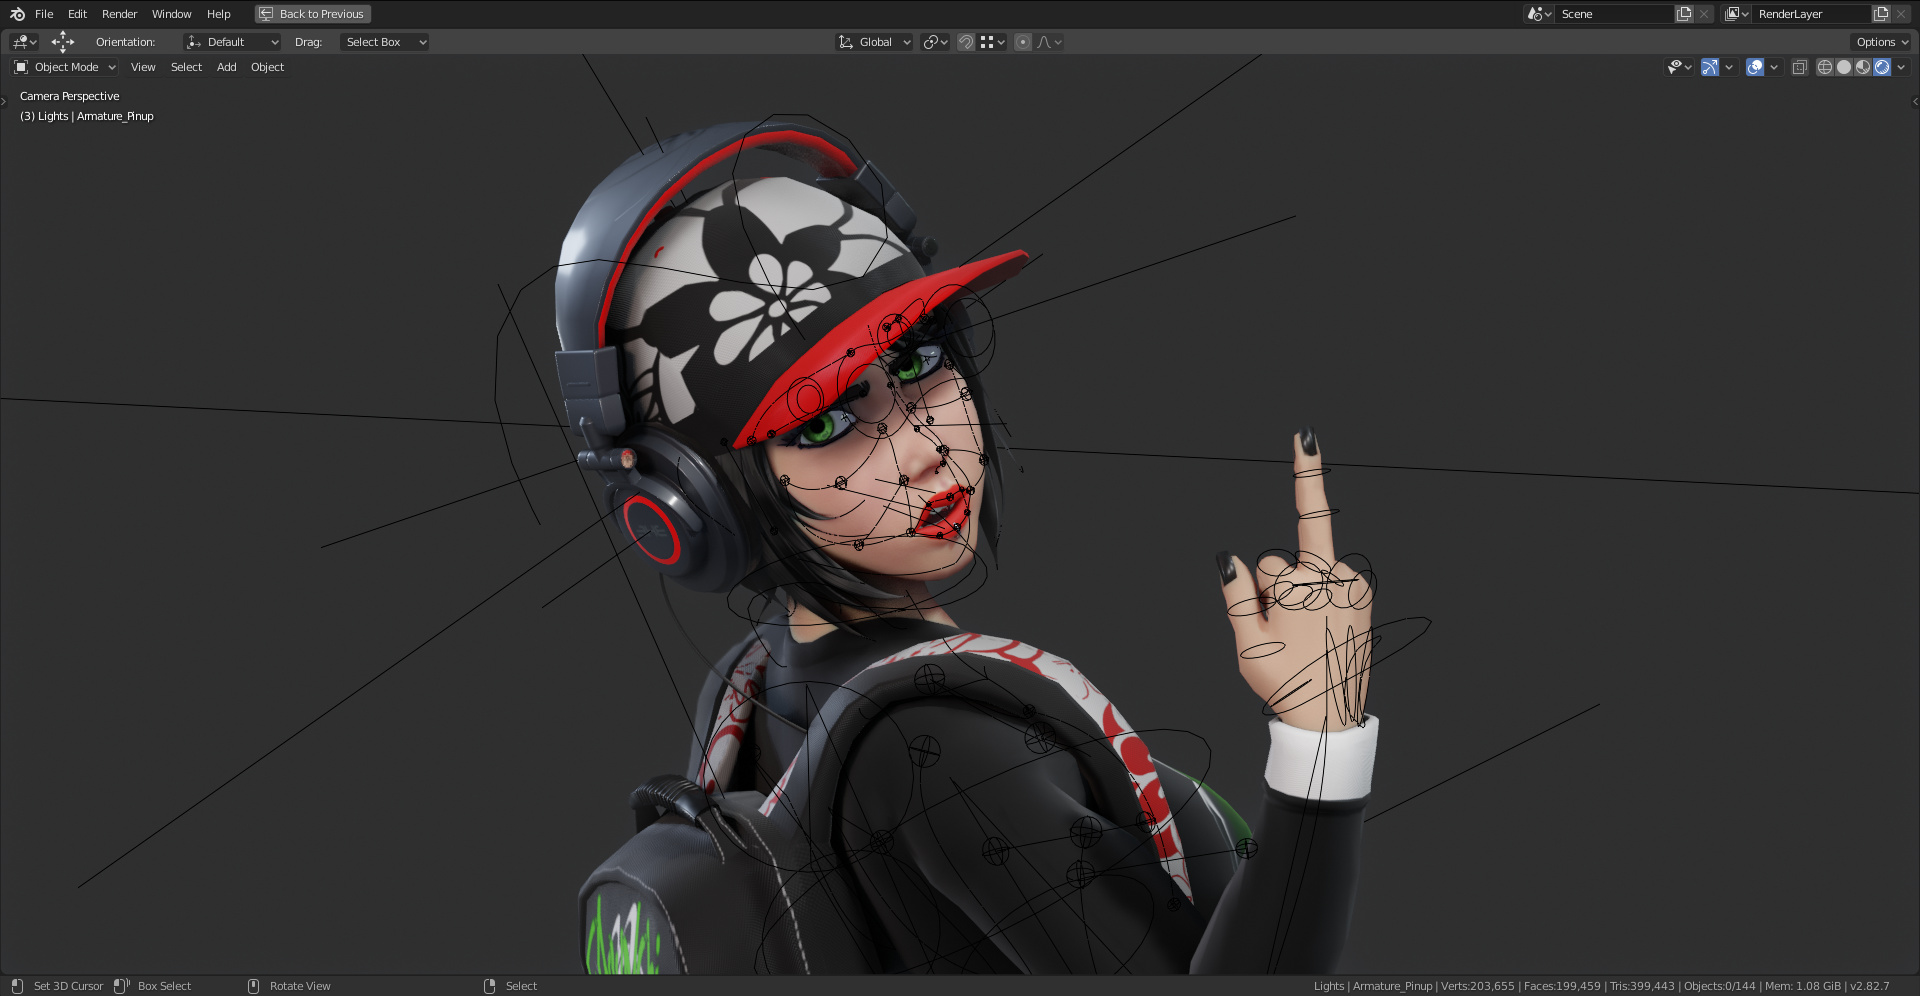The height and width of the screenshot is (996, 1920).
Task: Click the Verts:203,655 scene statistic
Action: pyautogui.click(x=1477, y=986)
